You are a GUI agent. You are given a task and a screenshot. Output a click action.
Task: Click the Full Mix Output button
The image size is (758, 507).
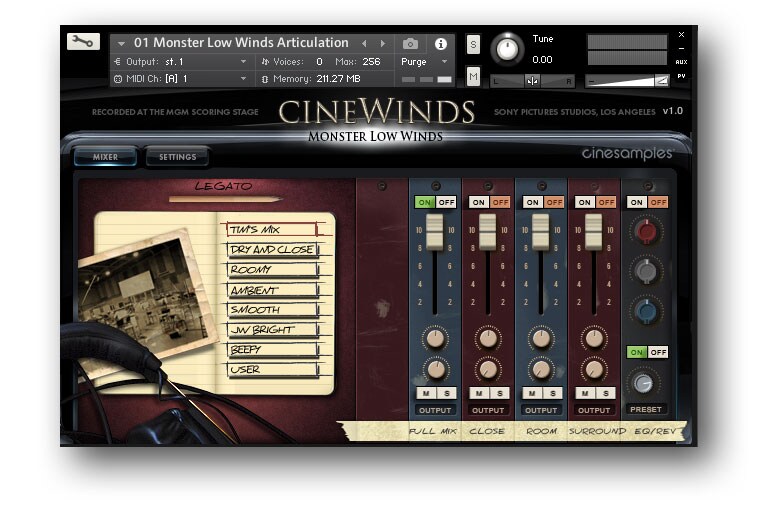pyautogui.click(x=435, y=410)
